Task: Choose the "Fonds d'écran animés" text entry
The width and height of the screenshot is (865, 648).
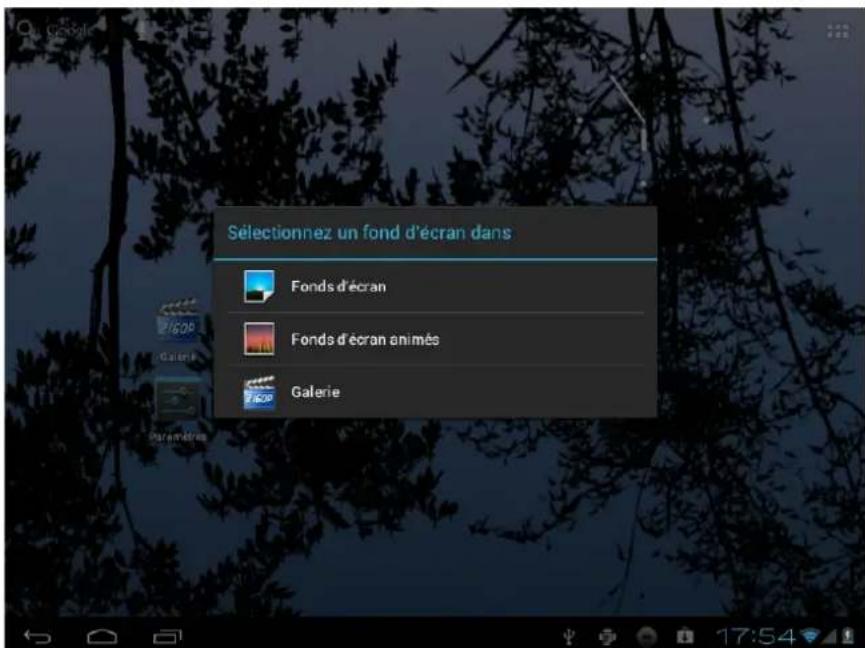Action: tap(365, 340)
